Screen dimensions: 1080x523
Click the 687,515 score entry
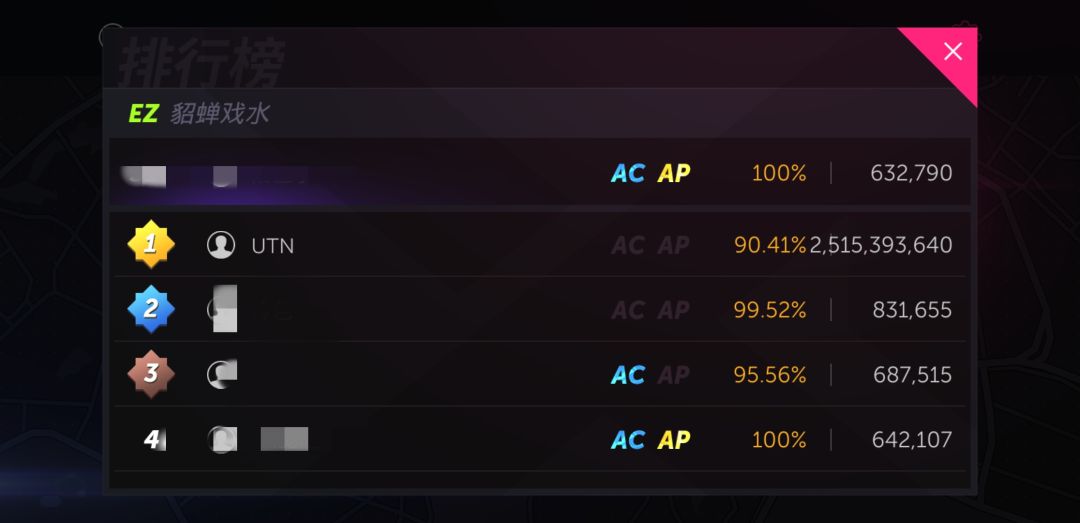[912, 375]
